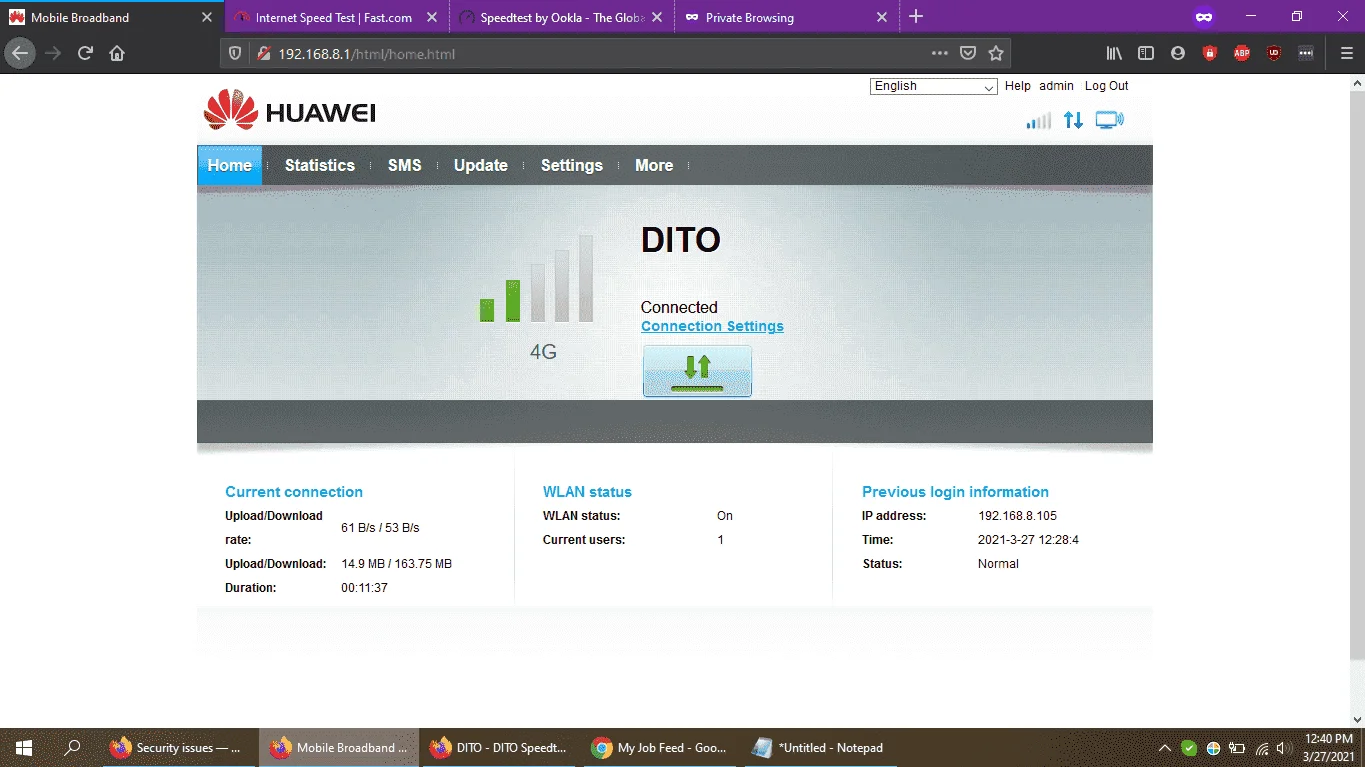Click the green checkmark tray icon
Viewport: 1365px width, 767px height.
click(x=1189, y=748)
